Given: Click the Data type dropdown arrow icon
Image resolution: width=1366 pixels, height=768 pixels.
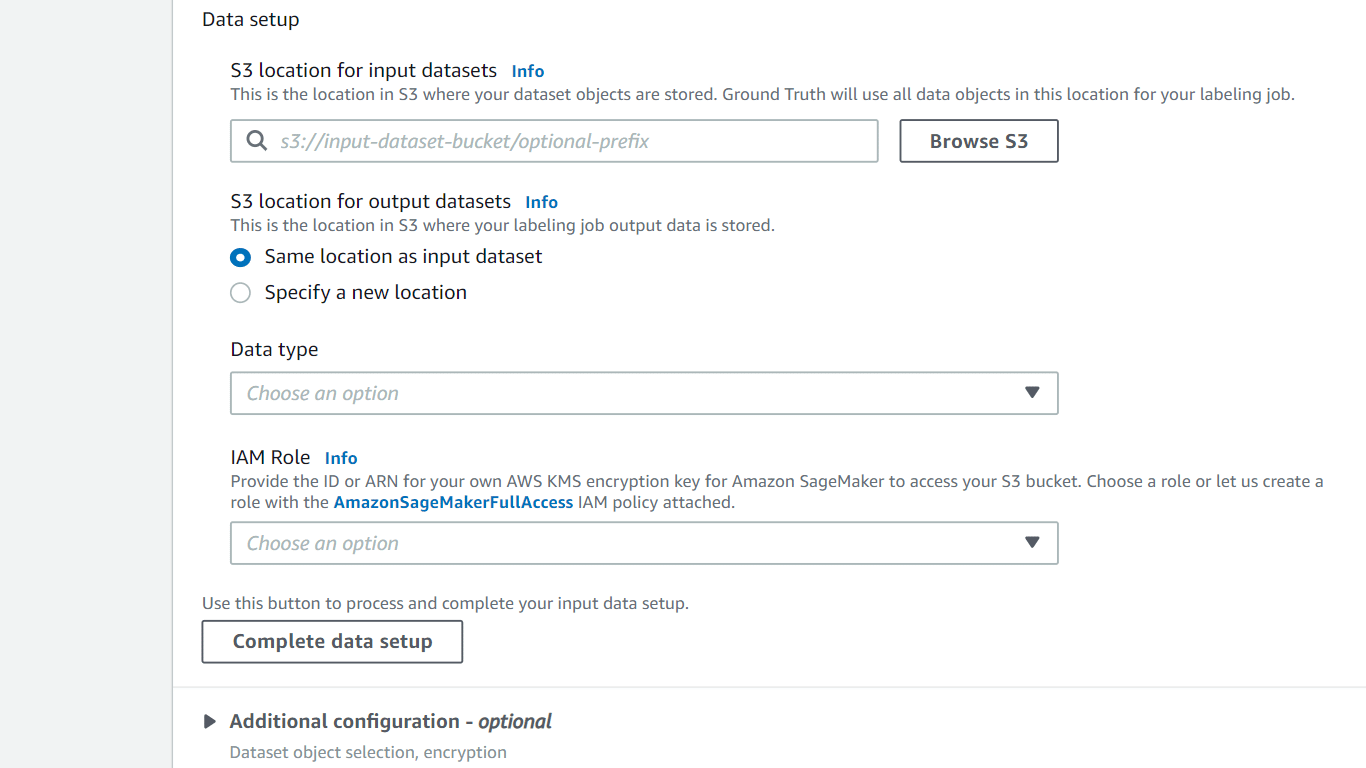Looking at the screenshot, I should (1032, 393).
